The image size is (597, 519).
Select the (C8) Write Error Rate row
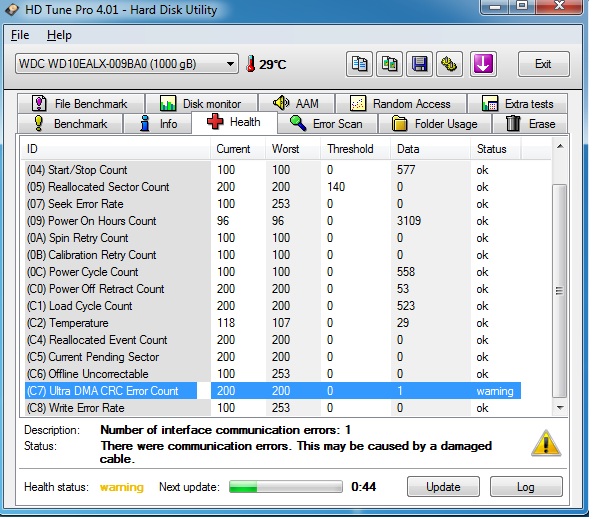(x=273, y=408)
